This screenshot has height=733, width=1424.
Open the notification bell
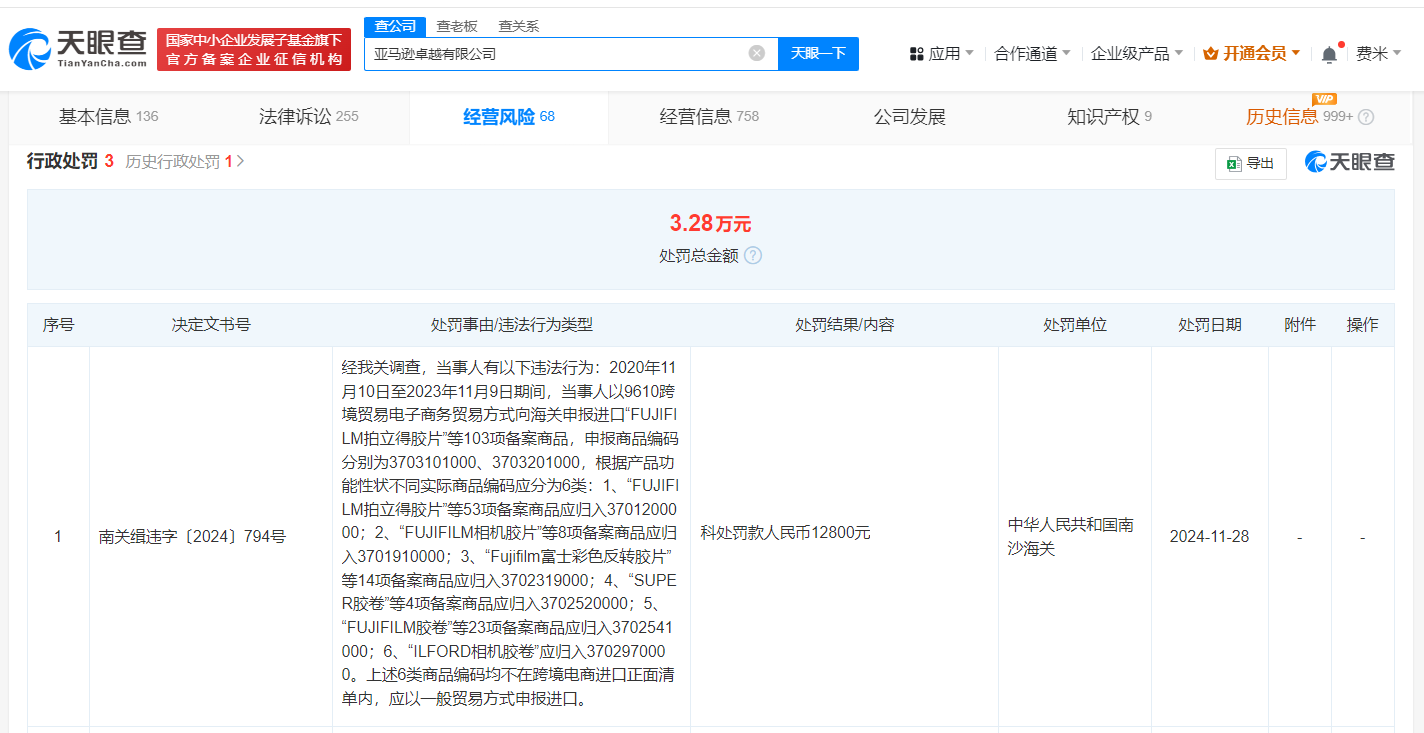[x=1329, y=54]
